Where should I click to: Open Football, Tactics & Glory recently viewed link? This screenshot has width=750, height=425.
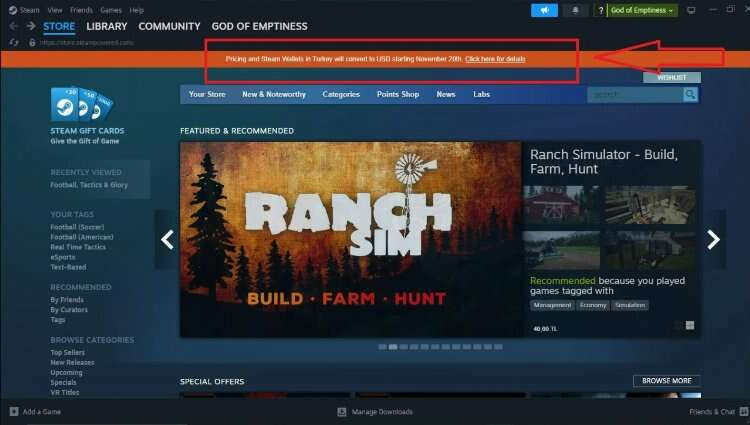click(89, 185)
